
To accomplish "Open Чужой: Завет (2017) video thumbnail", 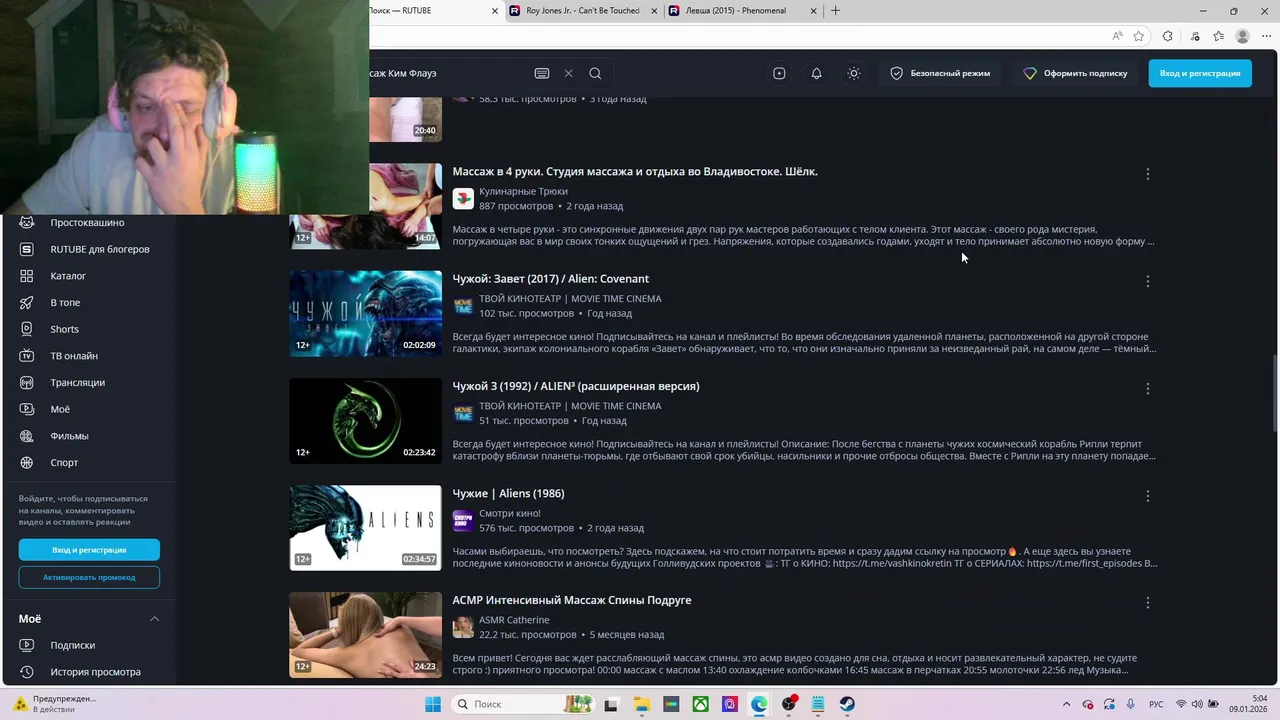I will click(x=365, y=313).
